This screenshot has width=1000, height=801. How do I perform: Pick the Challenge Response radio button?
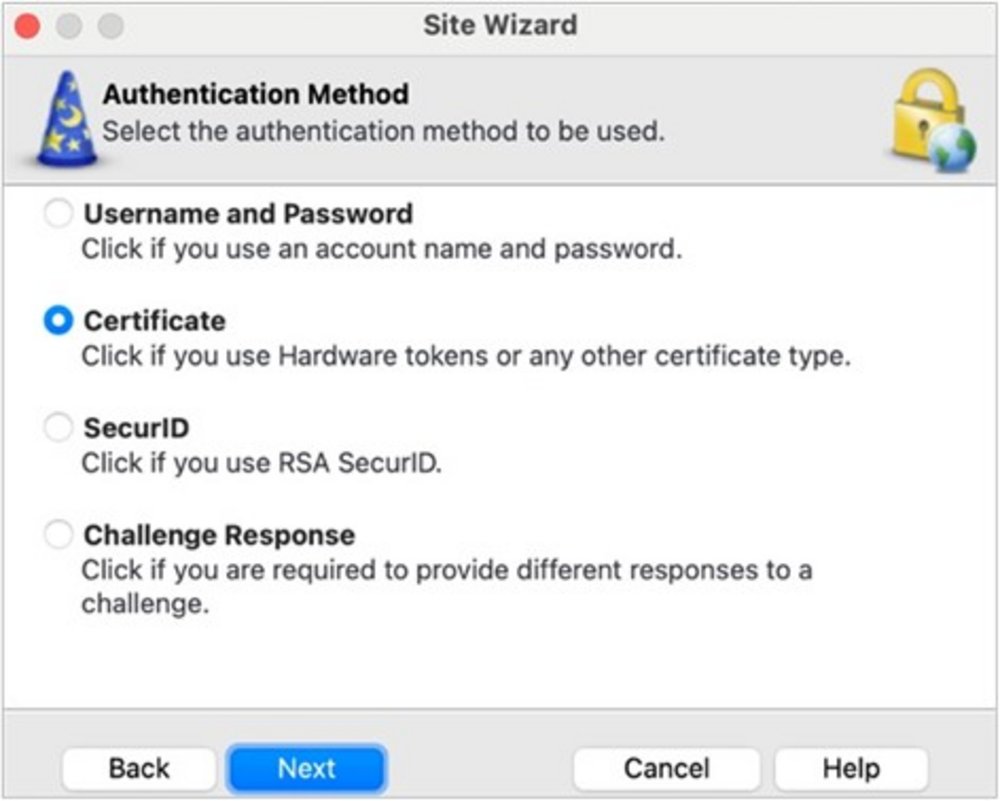click(x=59, y=535)
